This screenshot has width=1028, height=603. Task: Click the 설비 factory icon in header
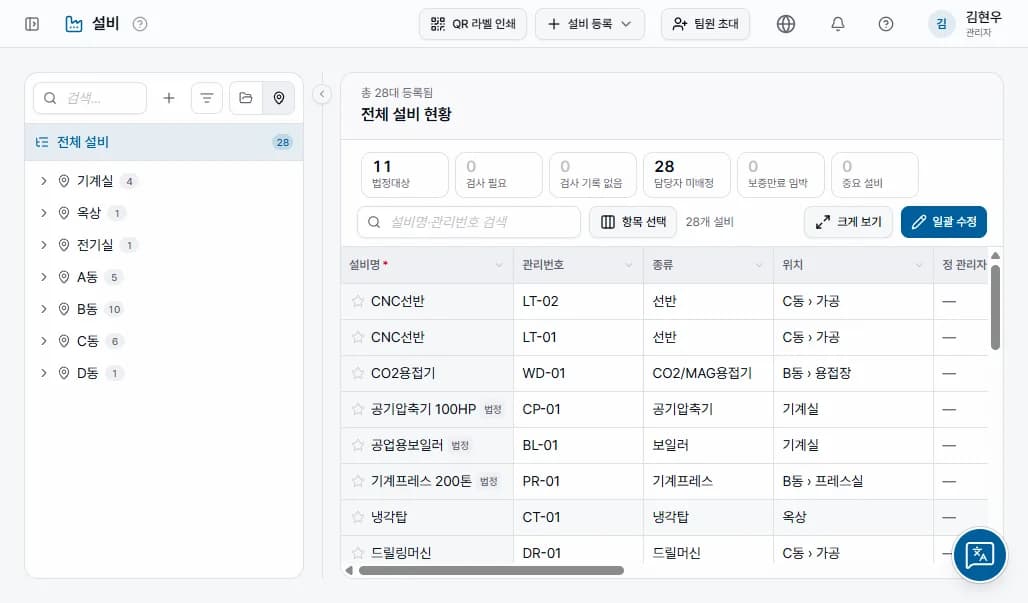coord(73,24)
